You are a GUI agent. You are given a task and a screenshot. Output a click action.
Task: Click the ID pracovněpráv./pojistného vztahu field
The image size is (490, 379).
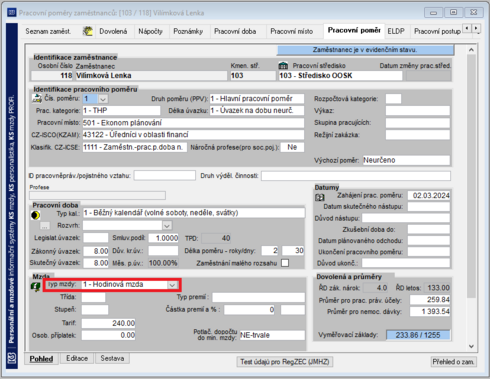165,176
